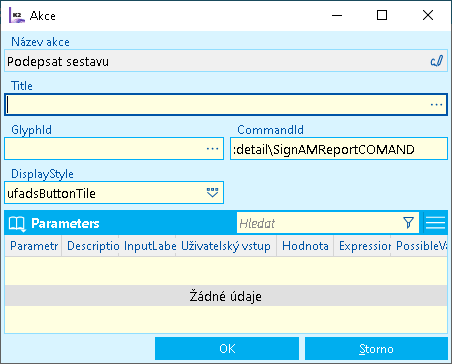Confirm the dialog with OK

coord(227,349)
